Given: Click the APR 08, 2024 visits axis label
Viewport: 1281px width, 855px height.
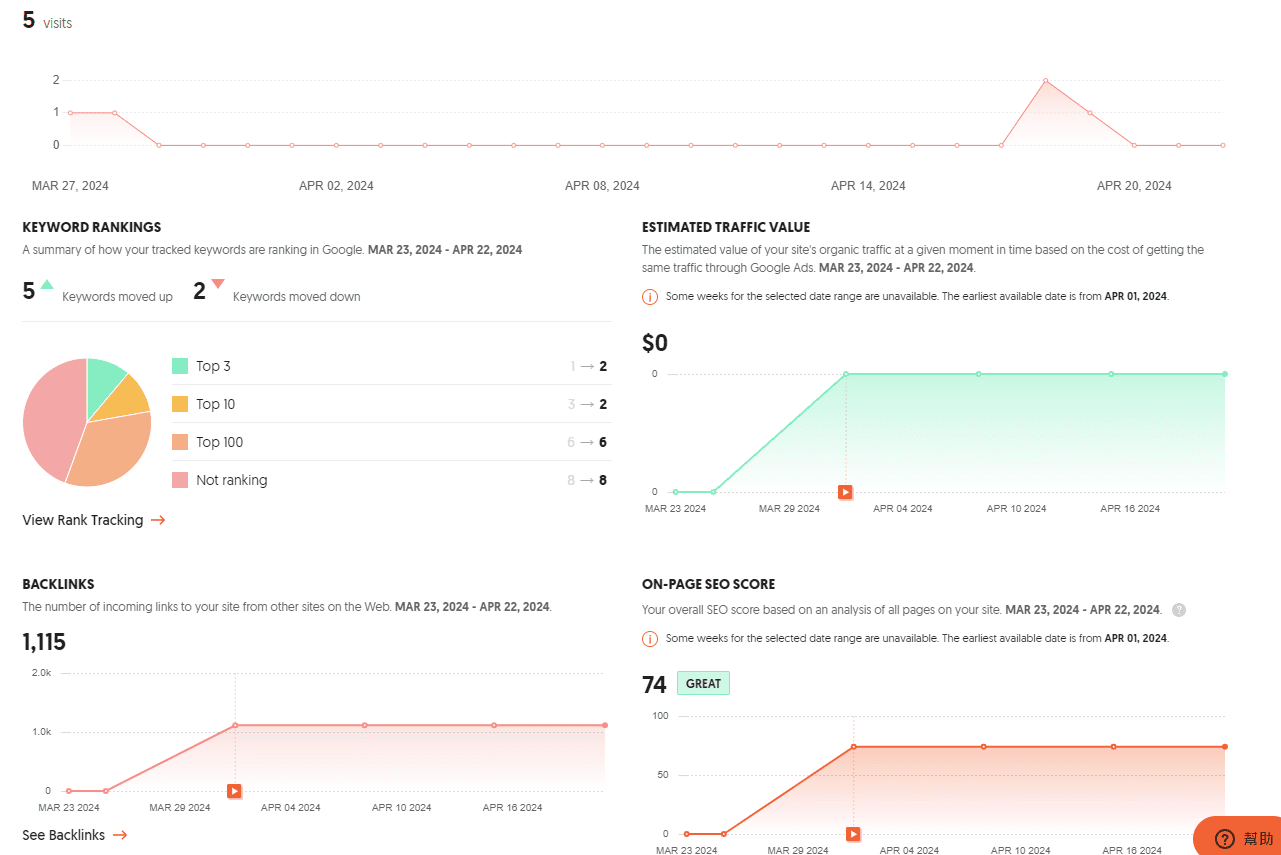Looking at the screenshot, I should tap(602, 186).
